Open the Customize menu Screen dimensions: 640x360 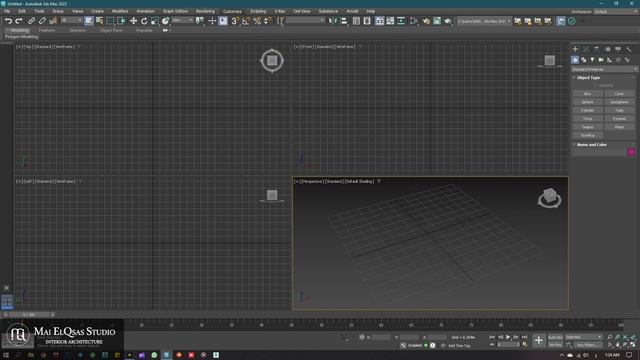pos(232,11)
